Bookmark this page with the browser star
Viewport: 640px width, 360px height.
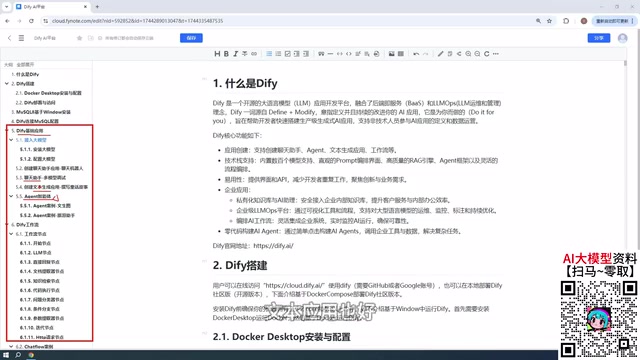[x=549, y=21]
